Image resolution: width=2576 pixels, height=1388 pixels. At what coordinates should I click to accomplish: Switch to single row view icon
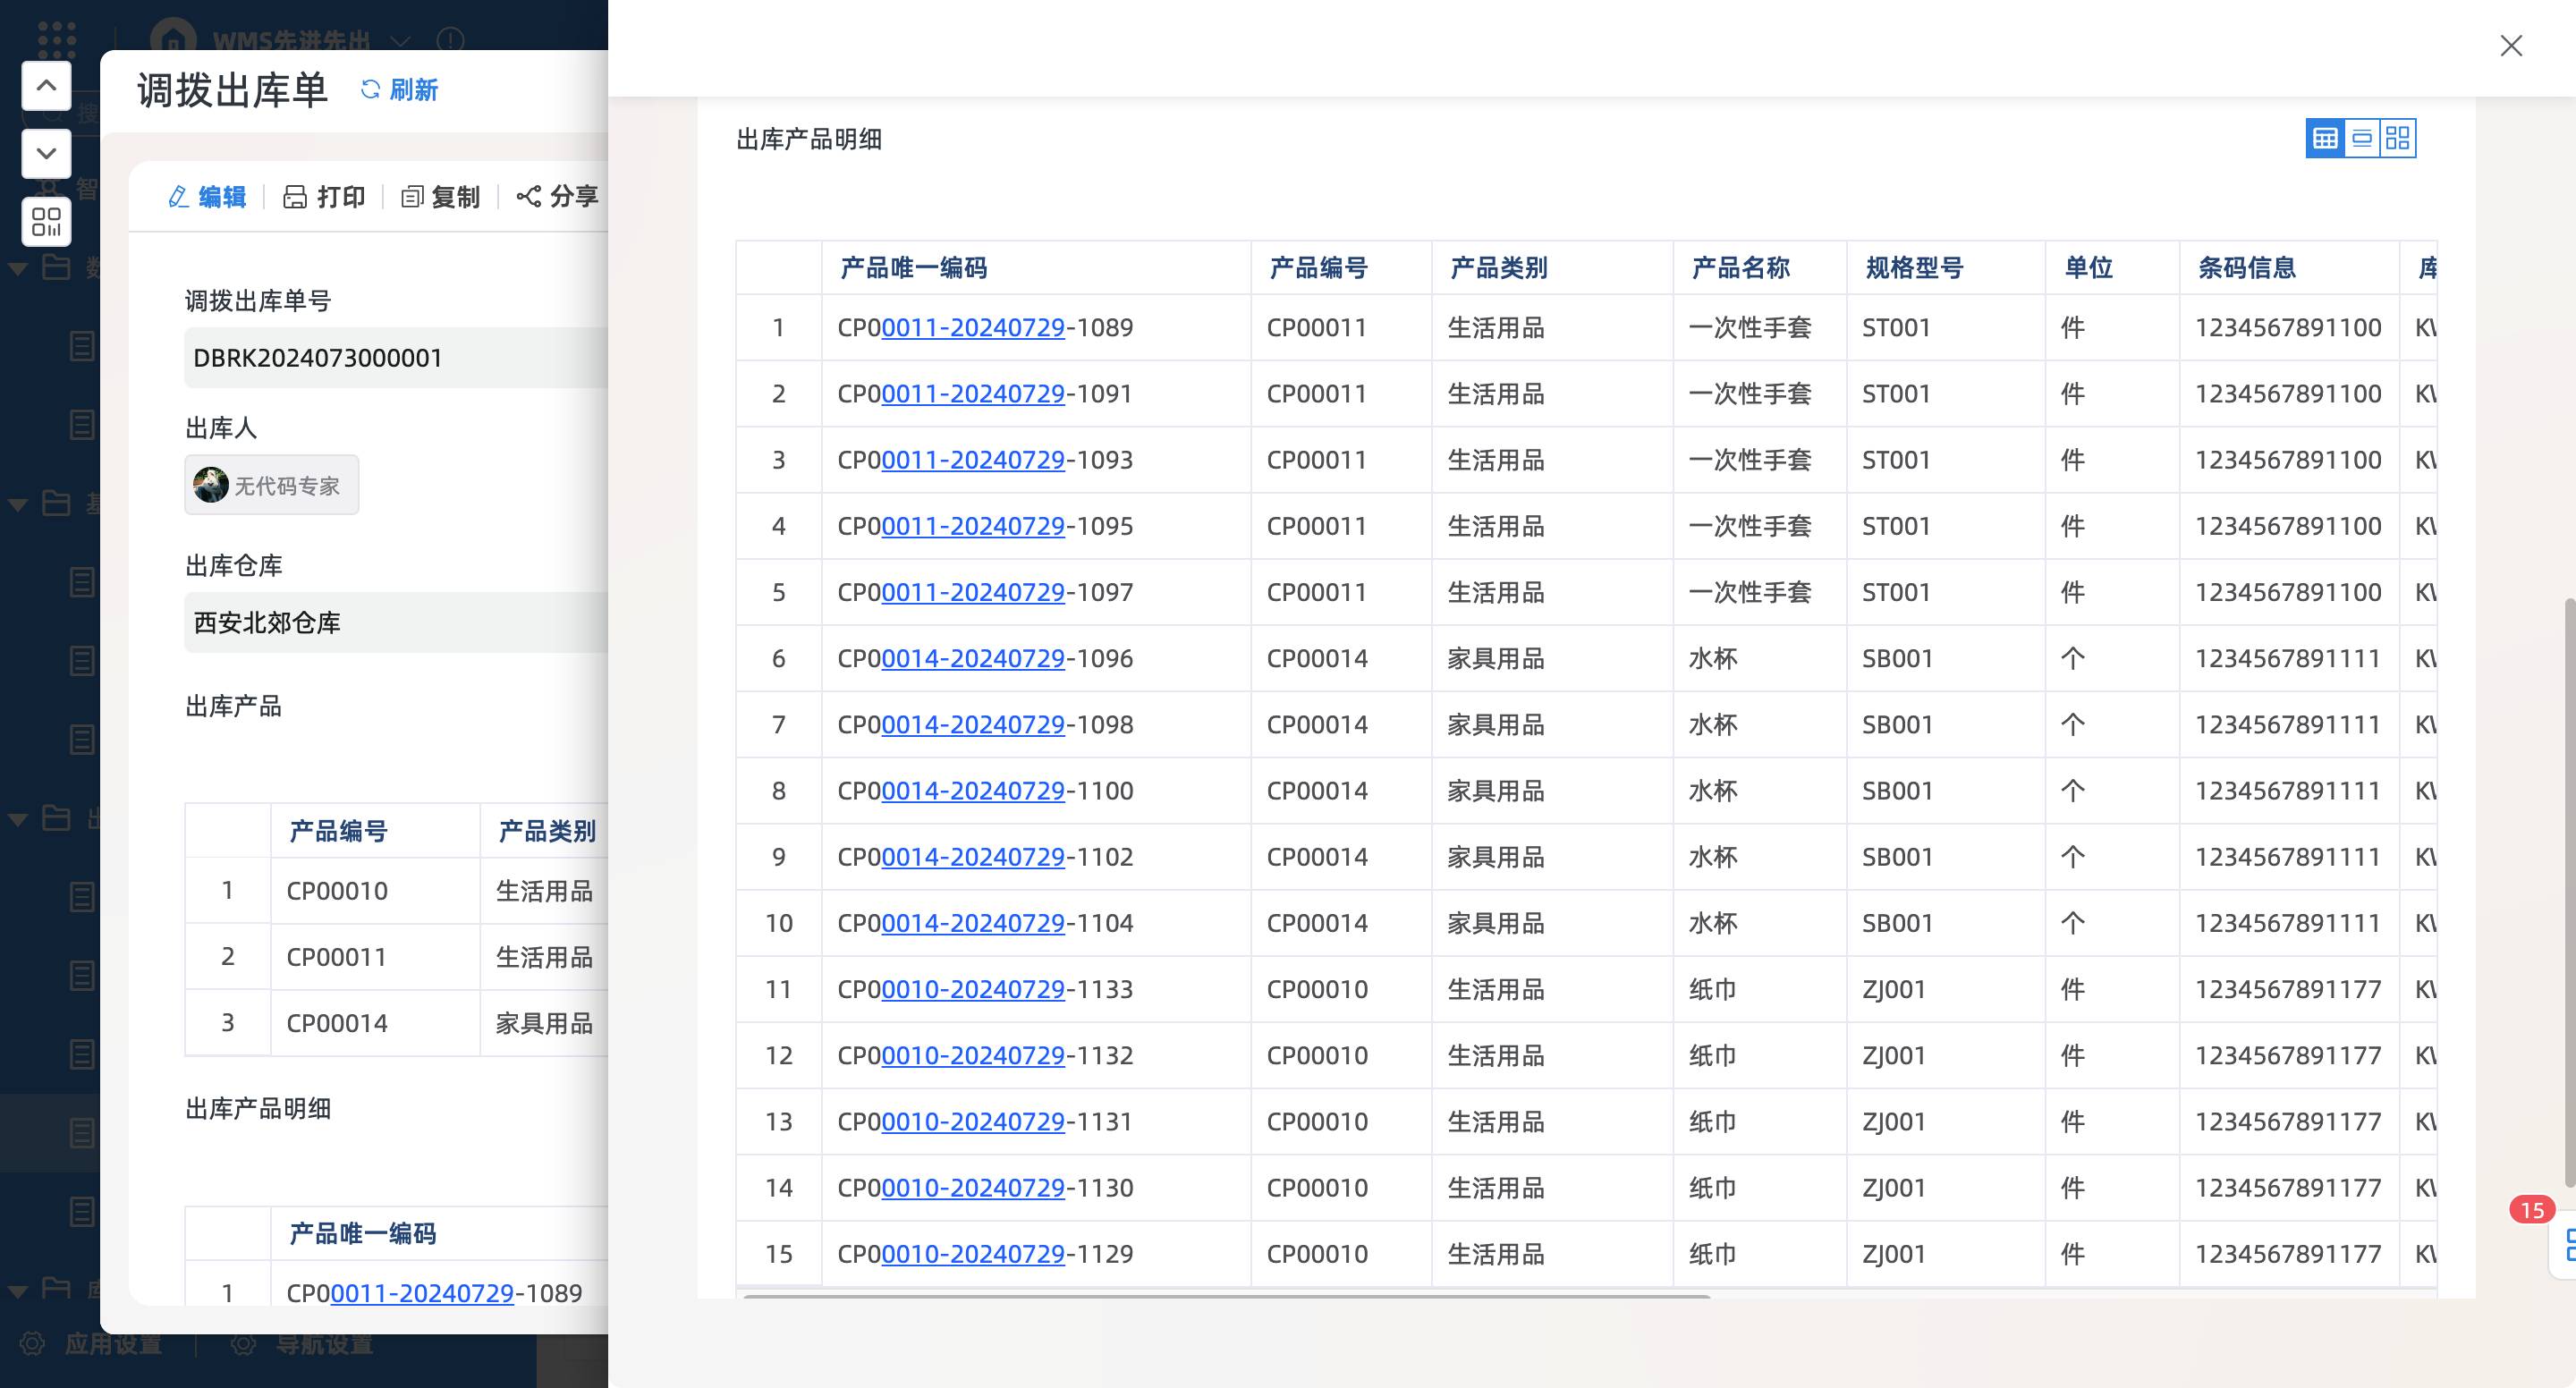click(x=2361, y=139)
